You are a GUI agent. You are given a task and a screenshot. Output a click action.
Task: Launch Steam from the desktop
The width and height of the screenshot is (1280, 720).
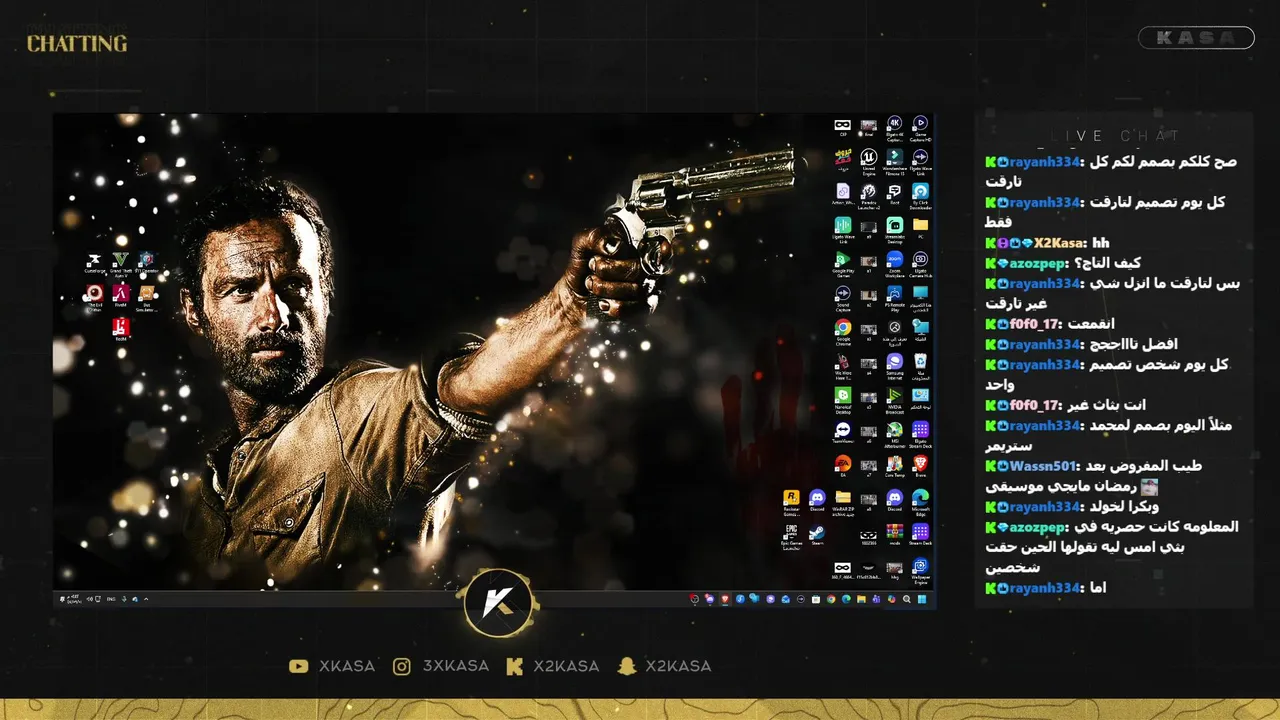point(817,534)
